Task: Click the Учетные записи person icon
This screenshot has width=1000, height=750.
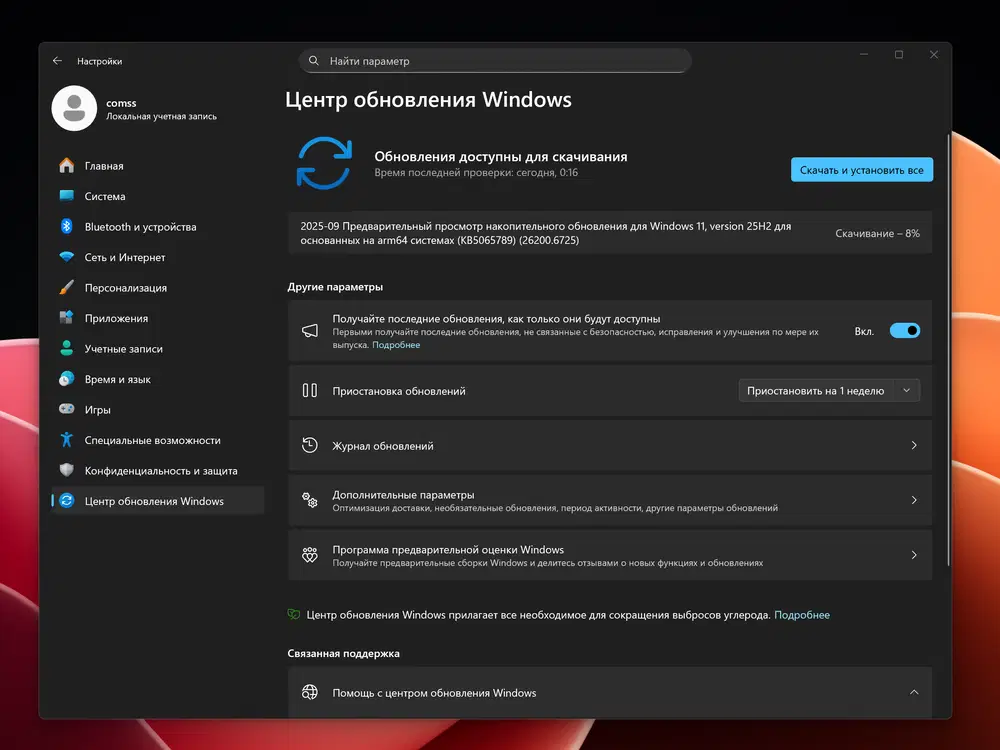Action: 66,348
